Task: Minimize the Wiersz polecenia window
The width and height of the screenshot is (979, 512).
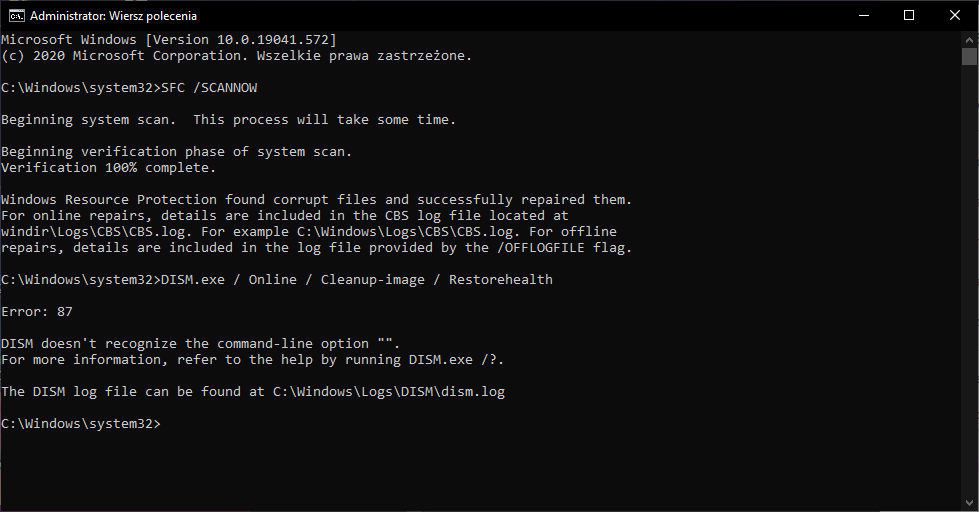Action: tap(864, 16)
